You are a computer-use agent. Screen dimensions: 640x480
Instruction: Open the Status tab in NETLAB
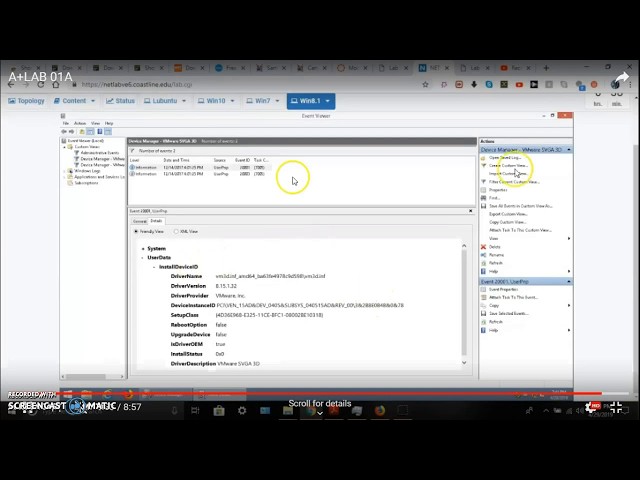coord(120,101)
